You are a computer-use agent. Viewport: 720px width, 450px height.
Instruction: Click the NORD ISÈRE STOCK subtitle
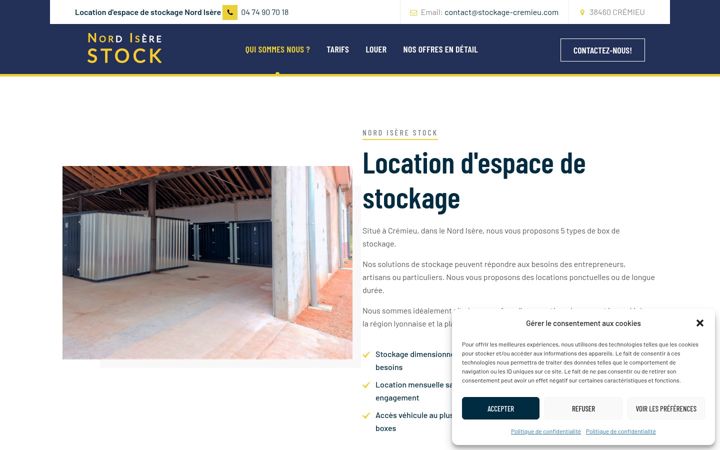(x=400, y=133)
